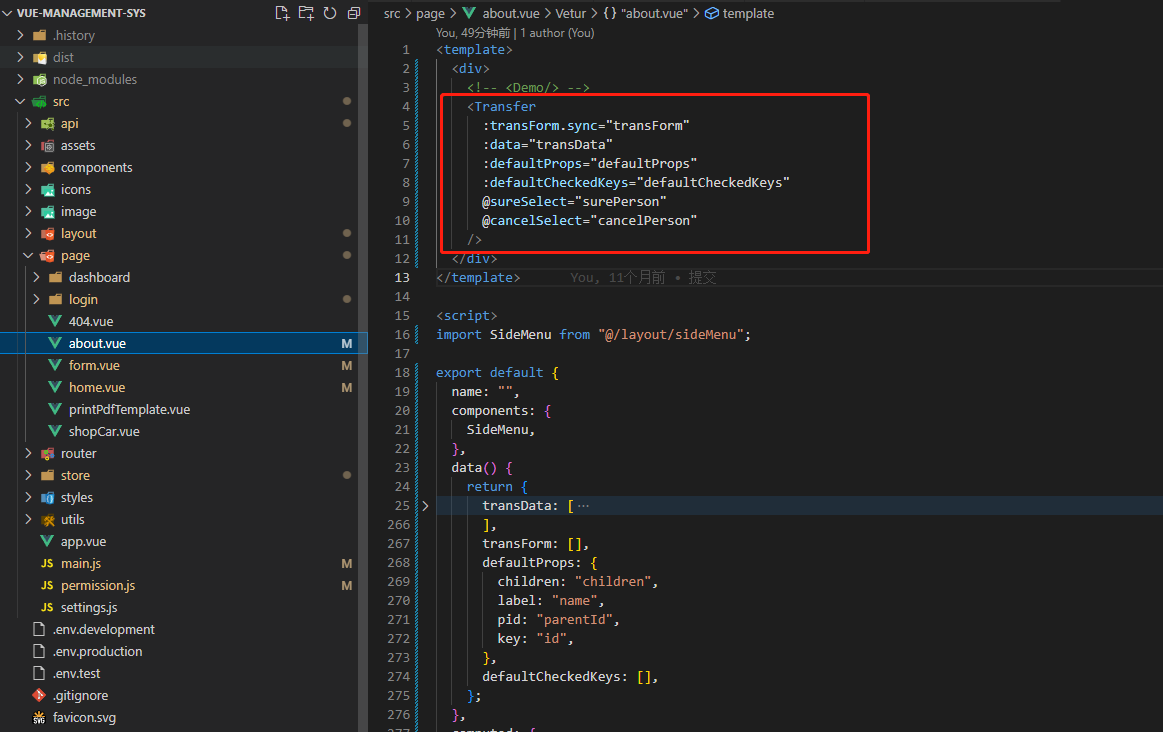Expand the store folder
Image resolution: width=1163 pixels, height=732 pixels.
point(28,475)
